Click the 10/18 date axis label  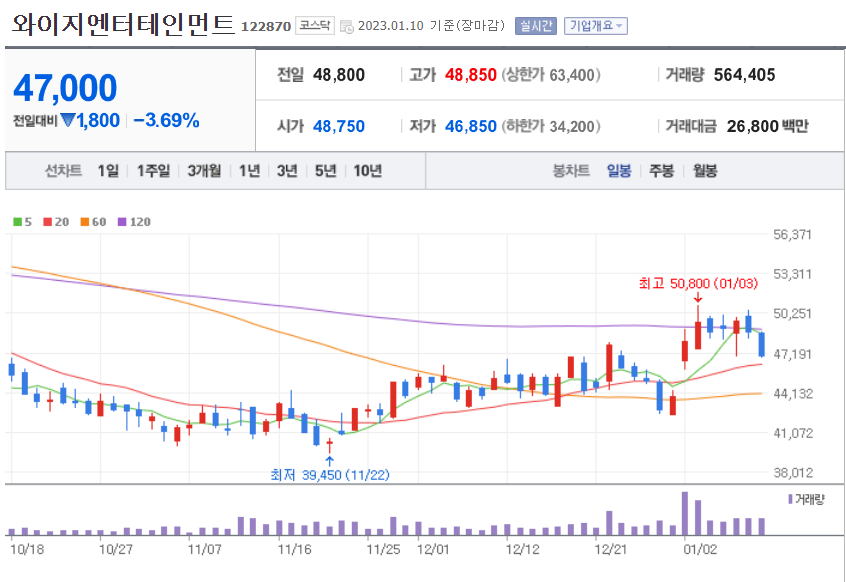[27, 549]
